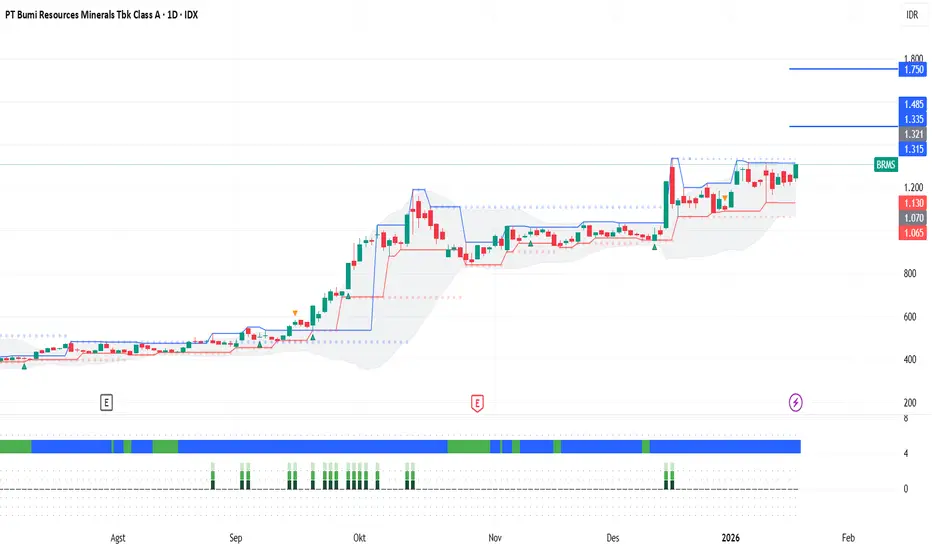
Task: Select the green up-triangle signal in mid-December
Action: pos(654,247)
